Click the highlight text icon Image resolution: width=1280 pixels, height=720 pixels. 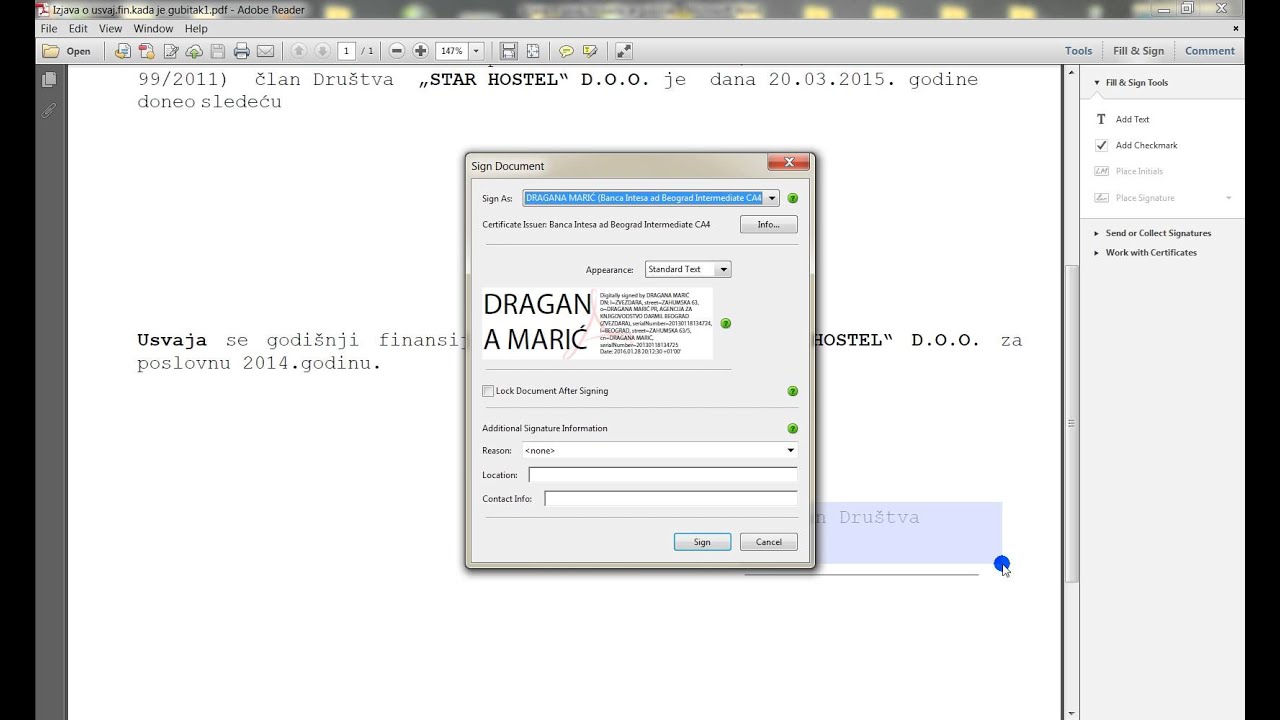click(590, 51)
